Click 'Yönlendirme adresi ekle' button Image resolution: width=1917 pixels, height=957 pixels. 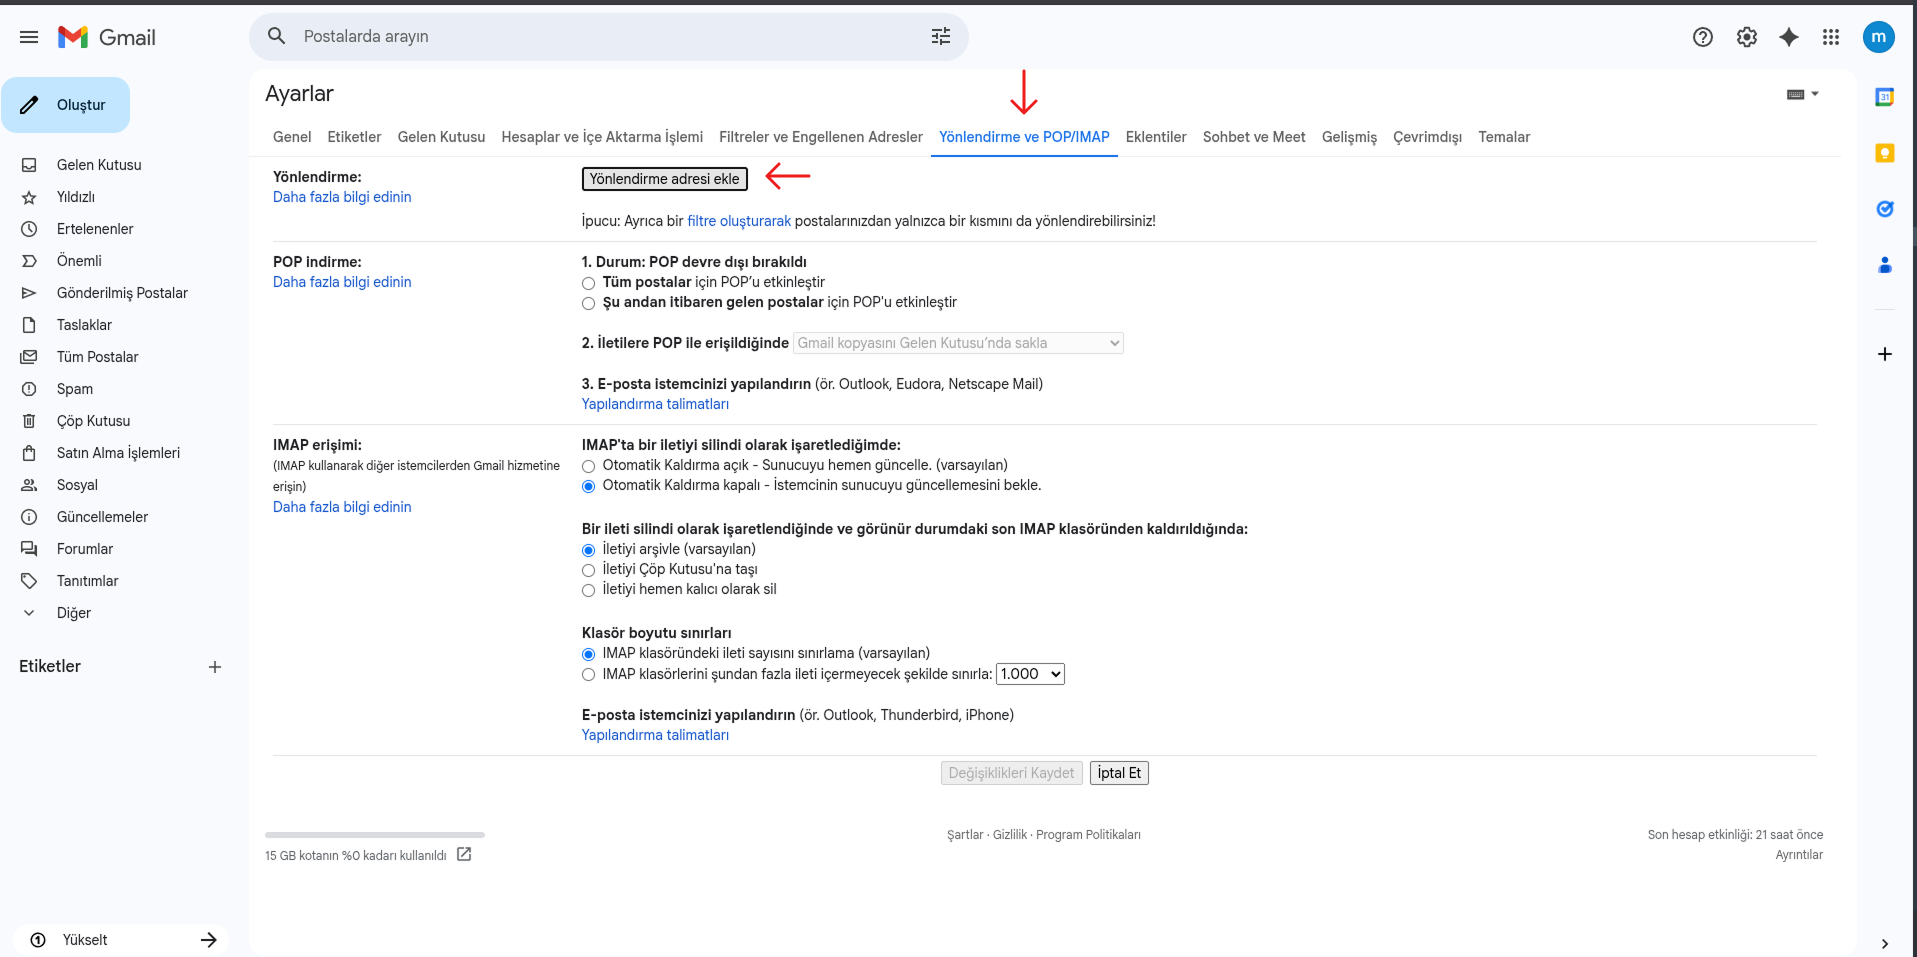click(665, 179)
